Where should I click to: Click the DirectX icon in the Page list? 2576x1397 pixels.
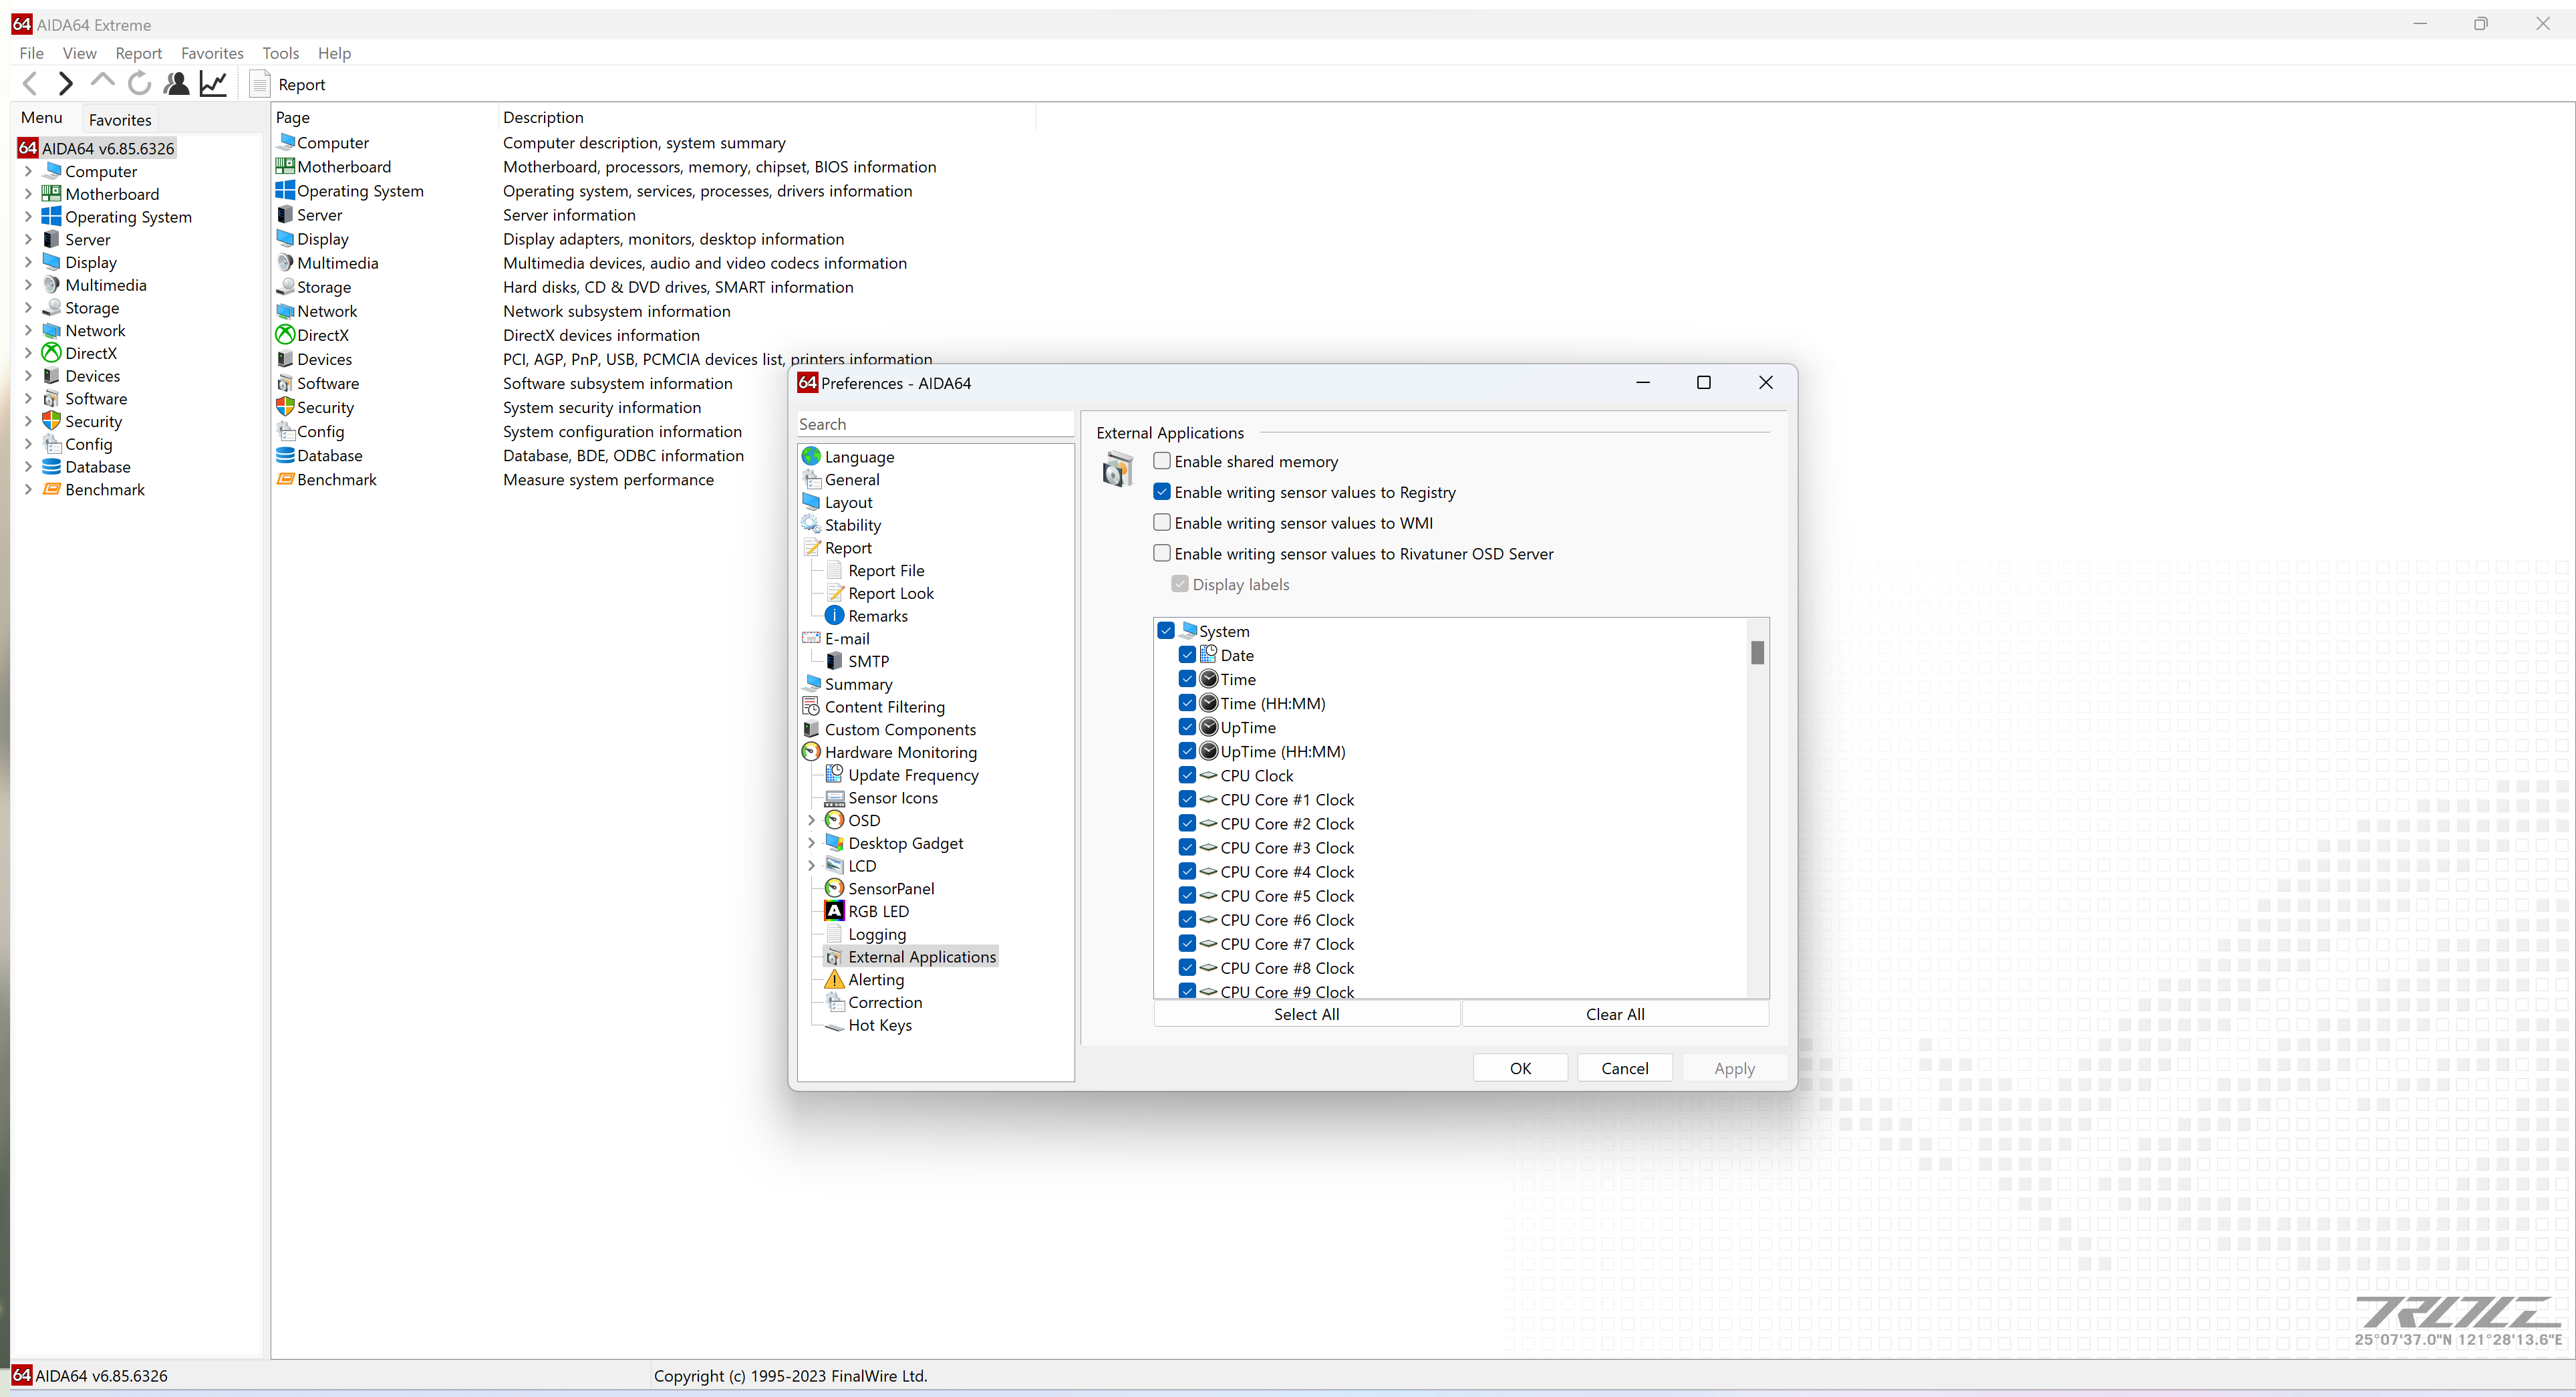coord(285,335)
